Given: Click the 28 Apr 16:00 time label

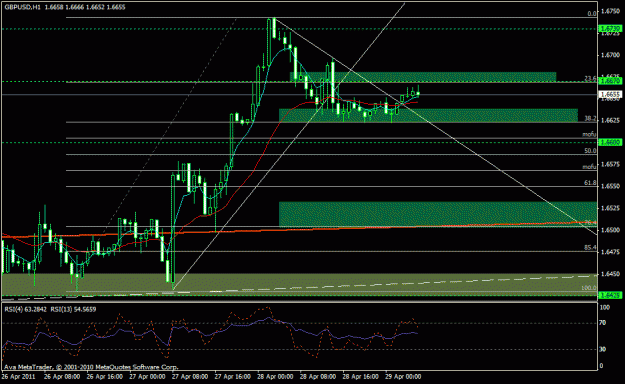Looking at the screenshot, I should (x=360, y=376).
